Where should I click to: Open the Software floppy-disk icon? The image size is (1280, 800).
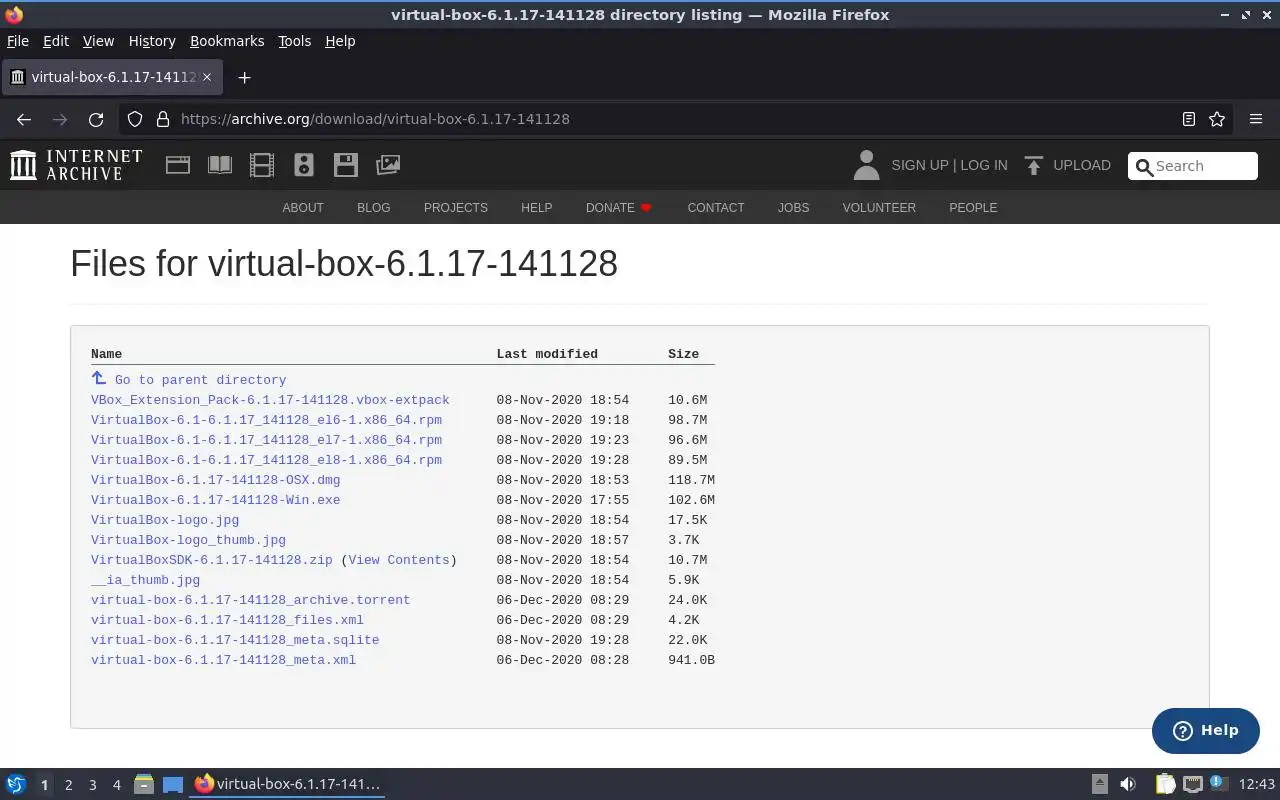pyautogui.click(x=346, y=165)
